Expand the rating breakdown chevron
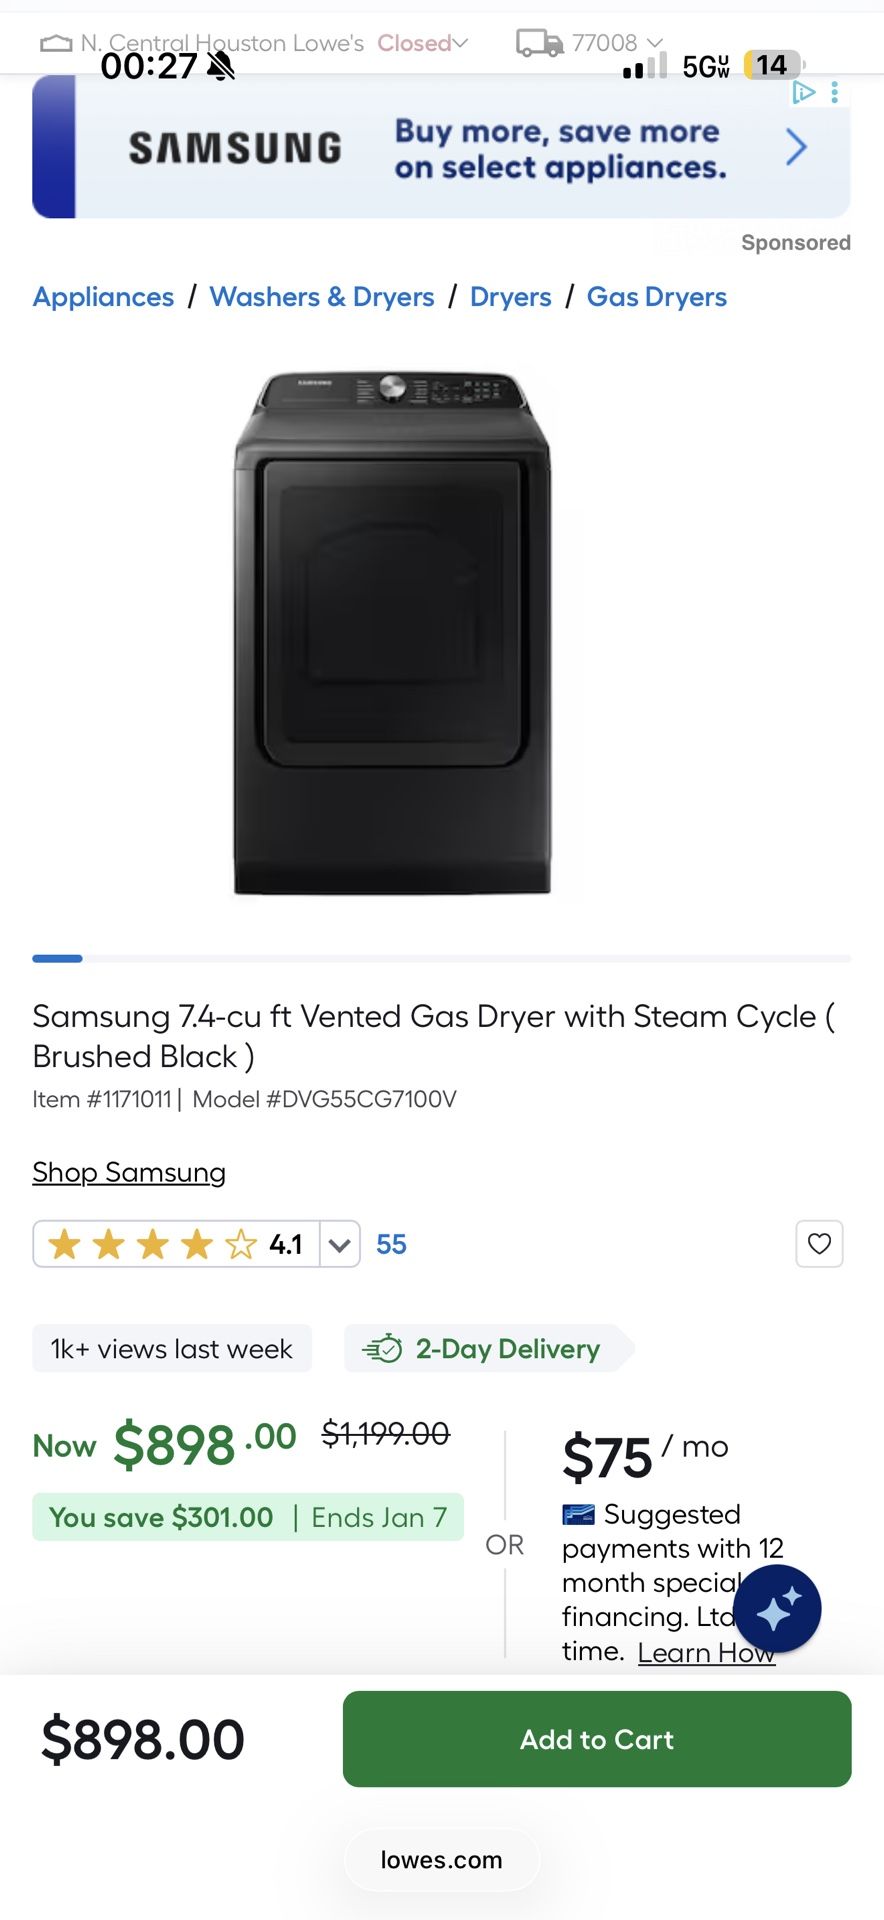The height and width of the screenshot is (1920, 884). point(340,1245)
